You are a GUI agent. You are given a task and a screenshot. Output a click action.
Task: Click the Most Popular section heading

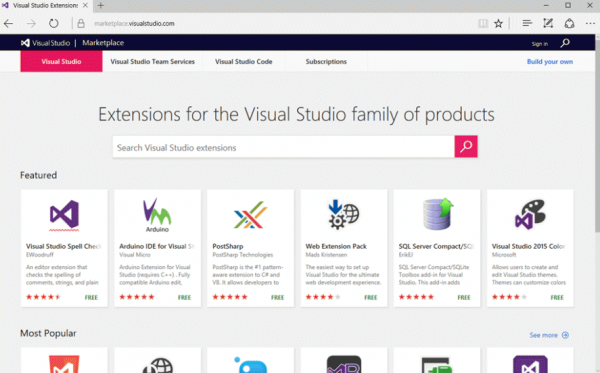[x=48, y=333]
